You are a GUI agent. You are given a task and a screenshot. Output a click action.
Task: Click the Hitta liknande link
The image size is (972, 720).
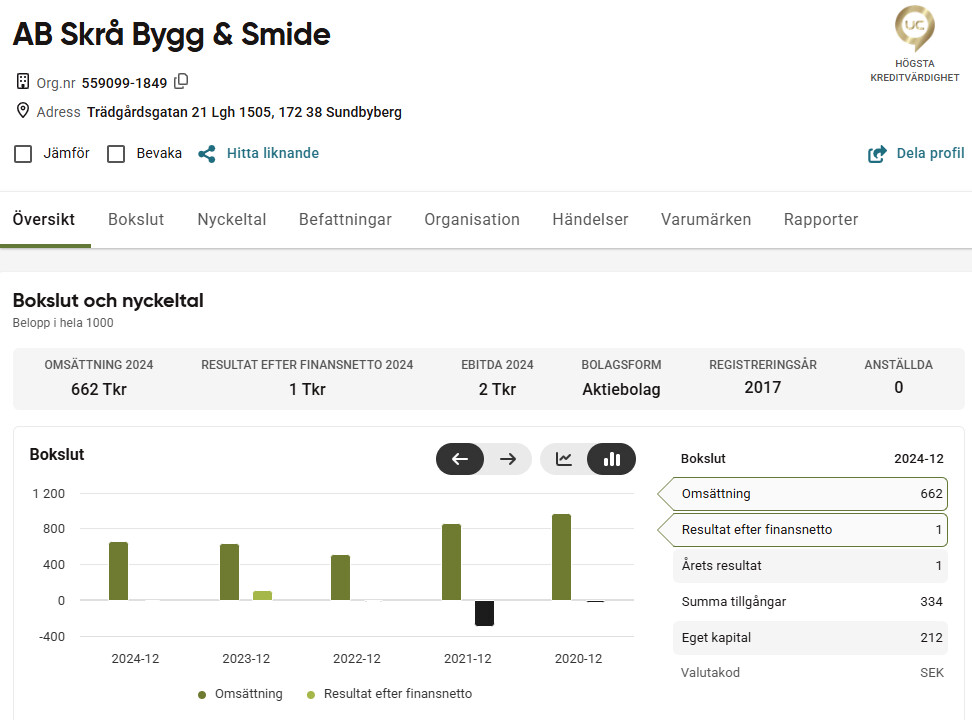272,154
